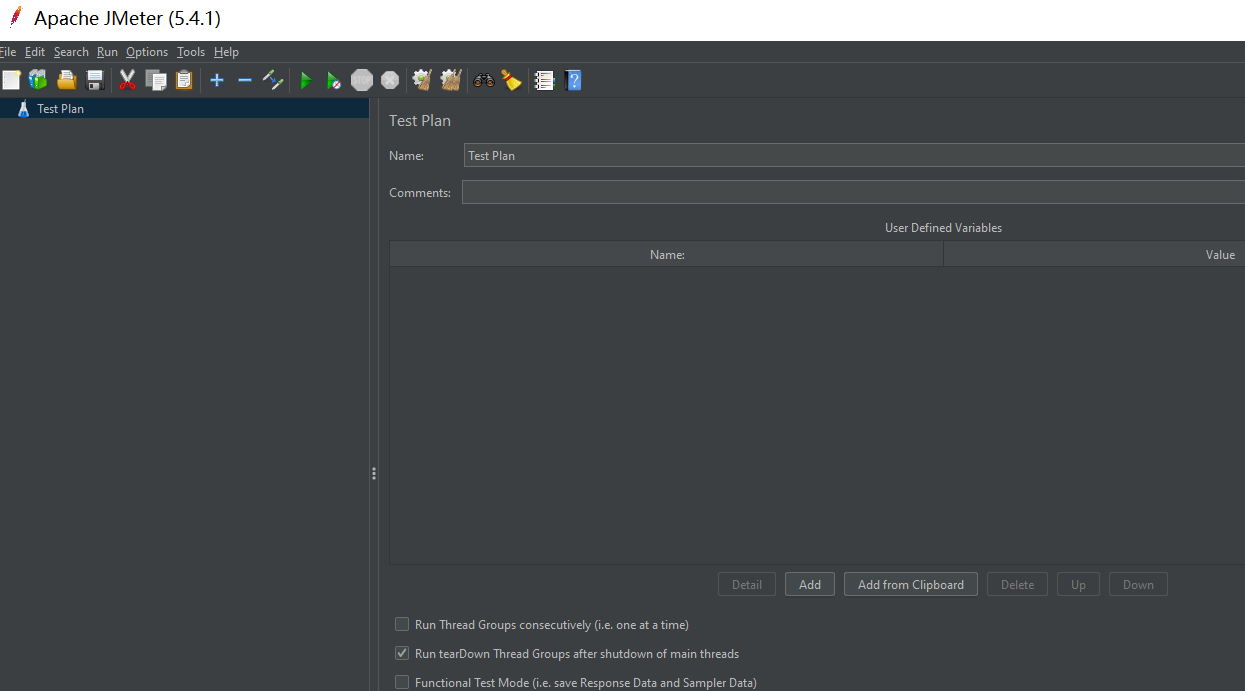Click the Stop test icon

point(362,80)
